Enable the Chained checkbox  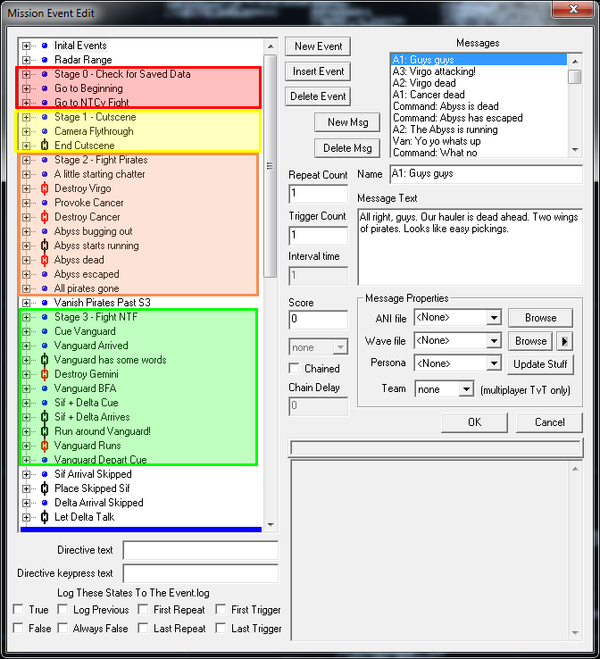tap(296, 369)
